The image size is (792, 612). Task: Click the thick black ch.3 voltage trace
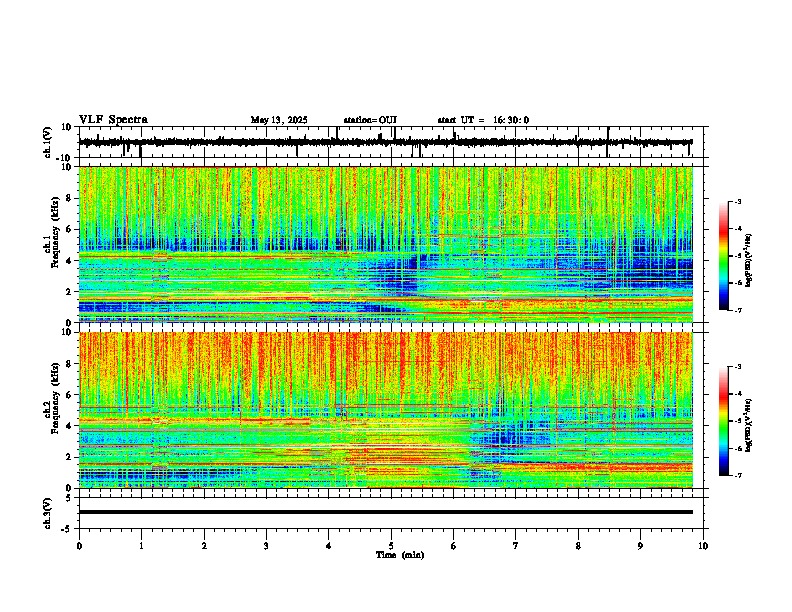[x=385, y=512]
